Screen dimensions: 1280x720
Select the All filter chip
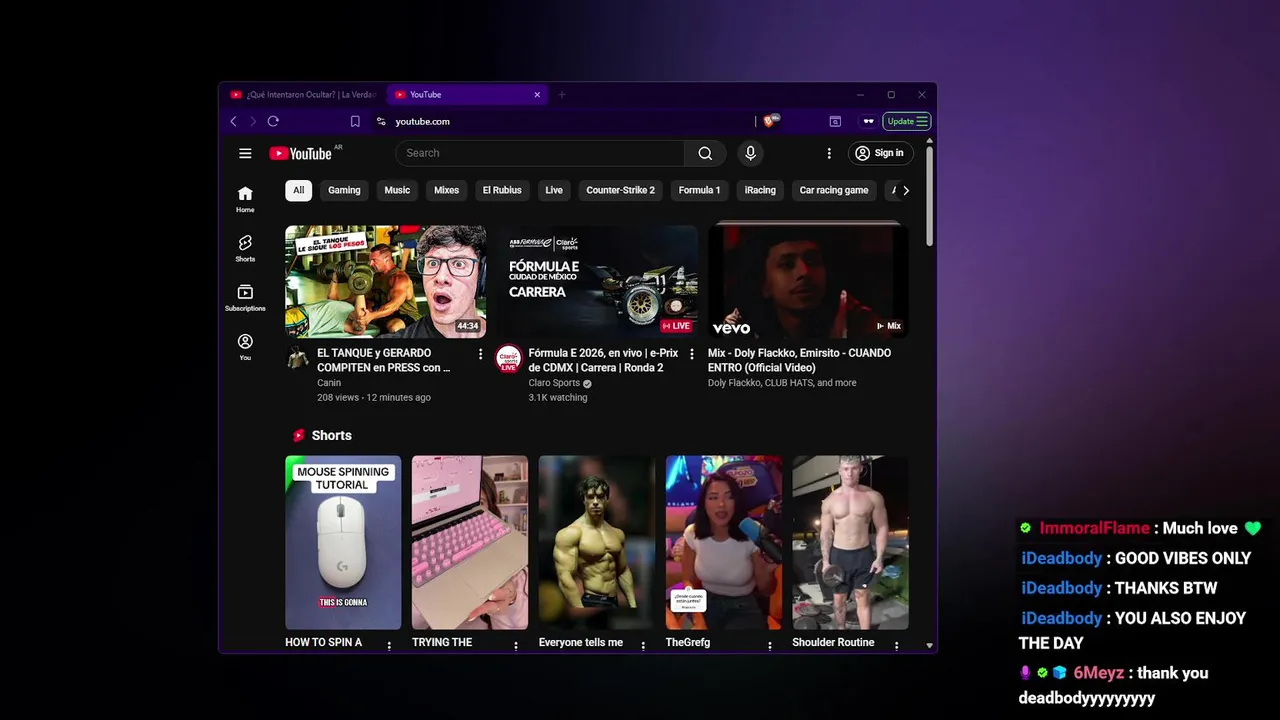pyautogui.click(x=298, y=190)
